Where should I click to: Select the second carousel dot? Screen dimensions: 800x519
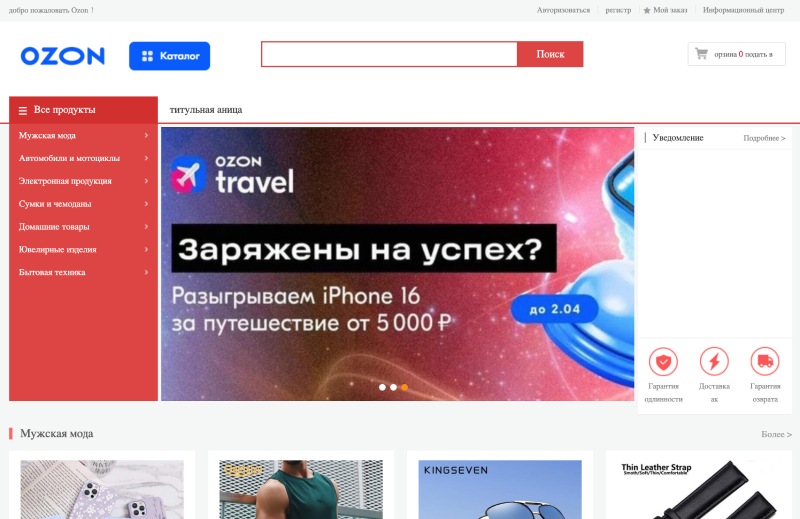pos(393,387)
